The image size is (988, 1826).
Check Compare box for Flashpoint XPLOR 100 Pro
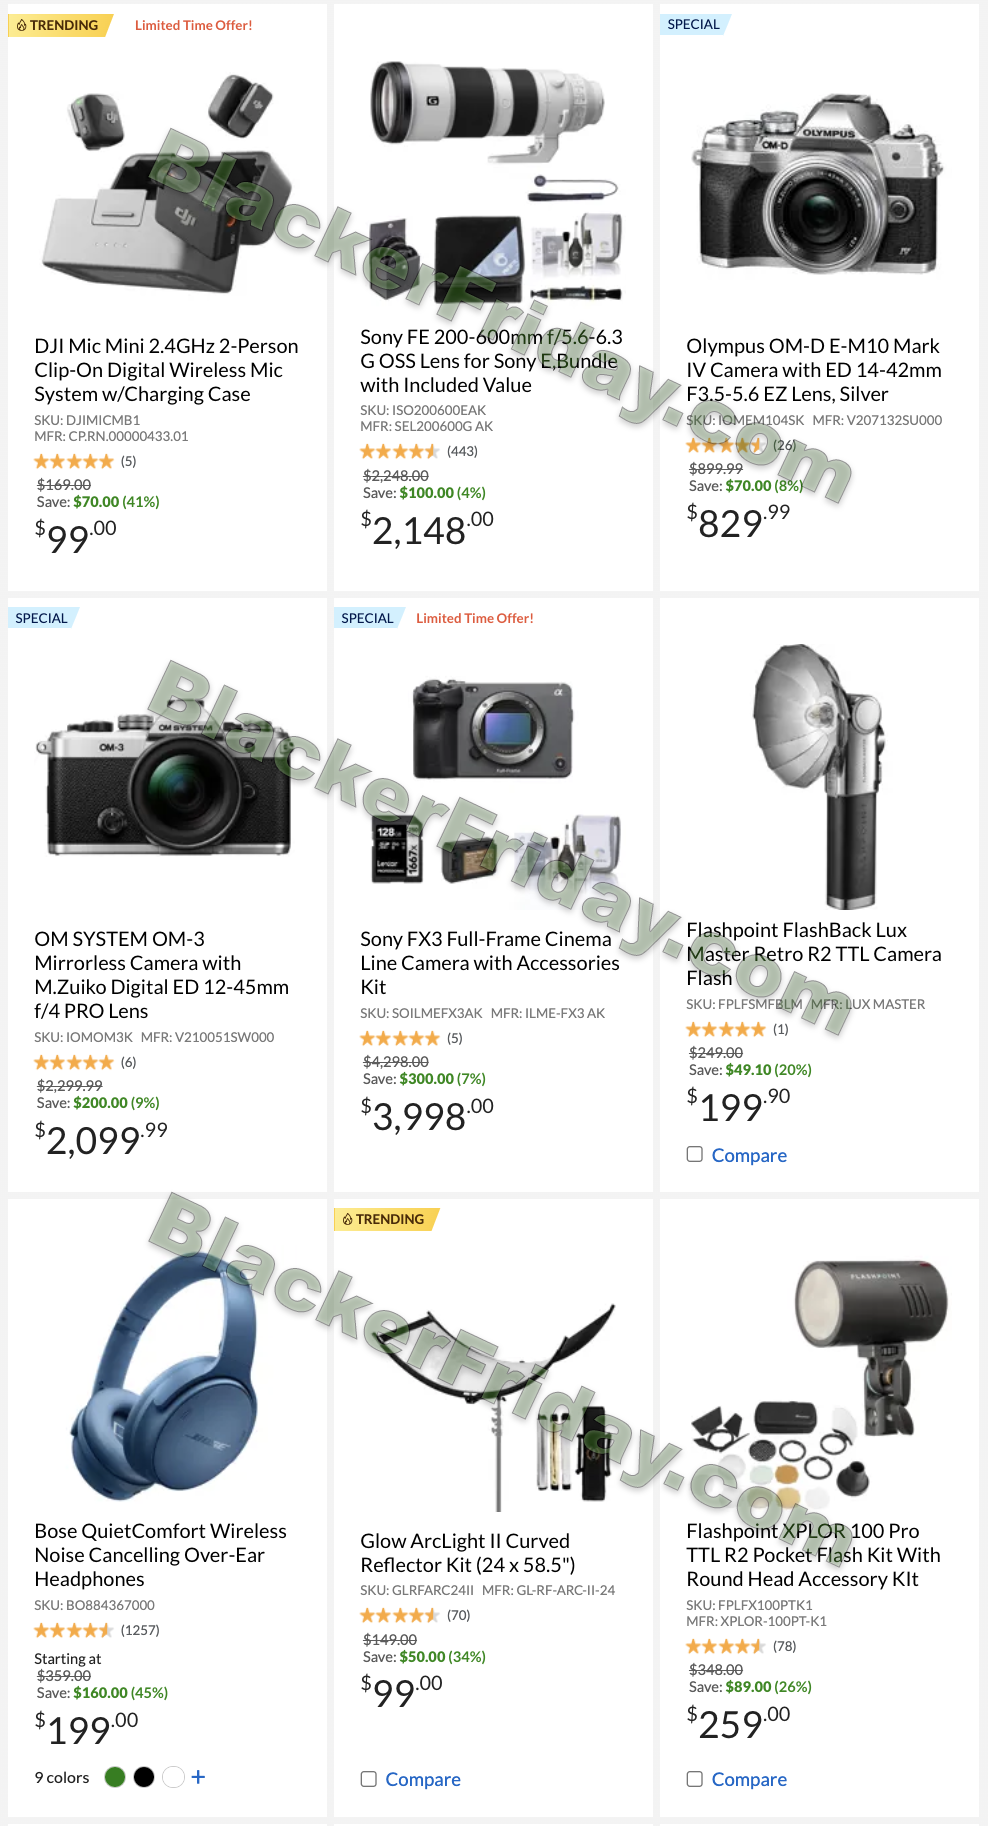click(695, 1779)
